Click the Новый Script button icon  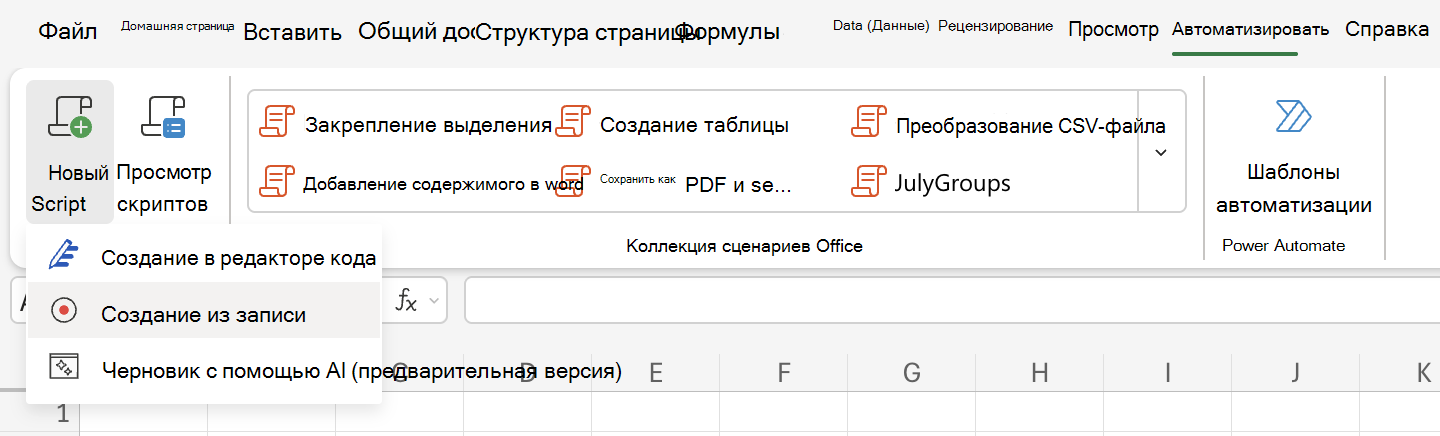click(x=70, y=116)
